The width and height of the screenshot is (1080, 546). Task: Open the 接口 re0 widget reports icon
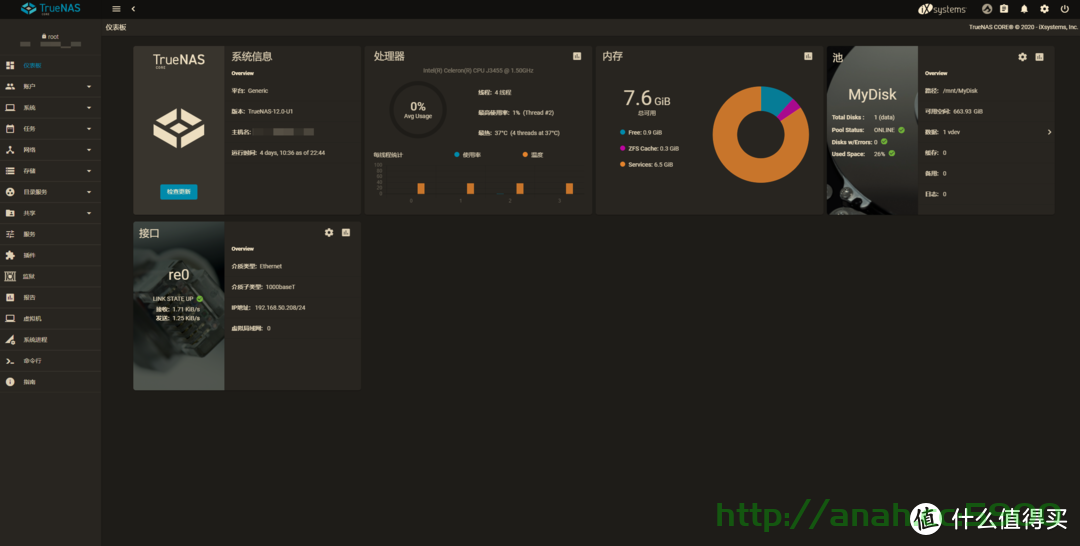coord(346,233)
